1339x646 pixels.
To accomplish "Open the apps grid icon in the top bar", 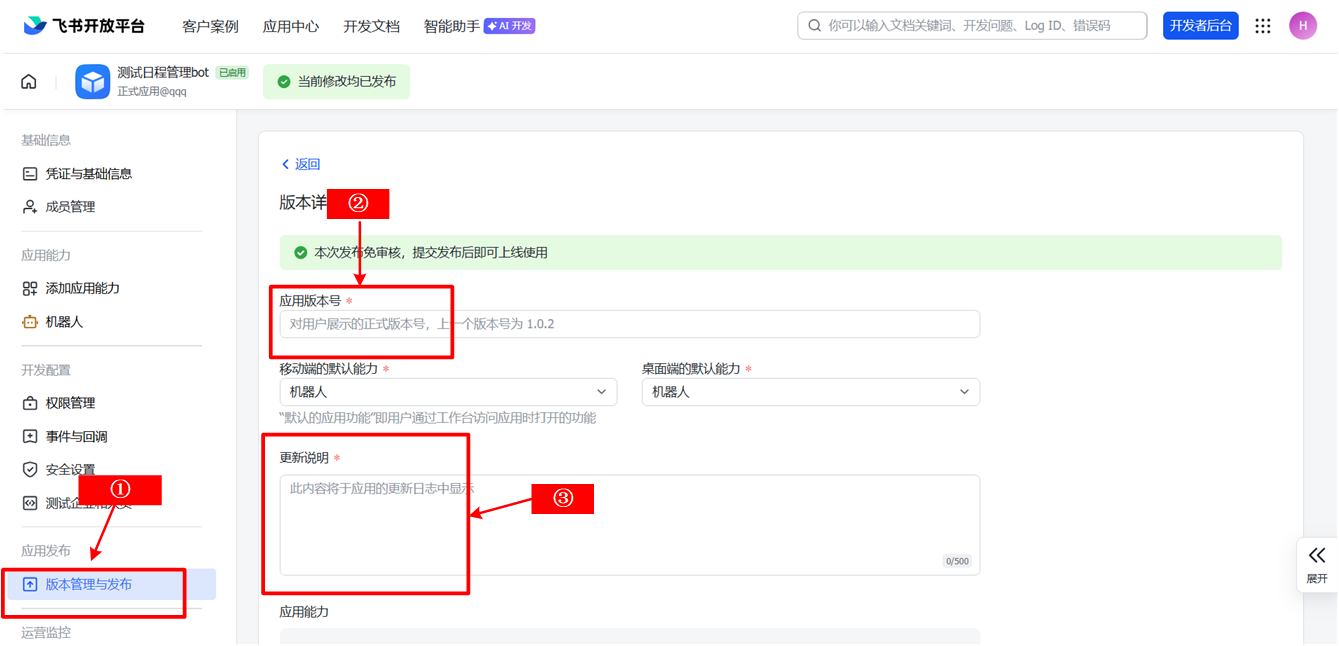I will (x=1263, y=26).
